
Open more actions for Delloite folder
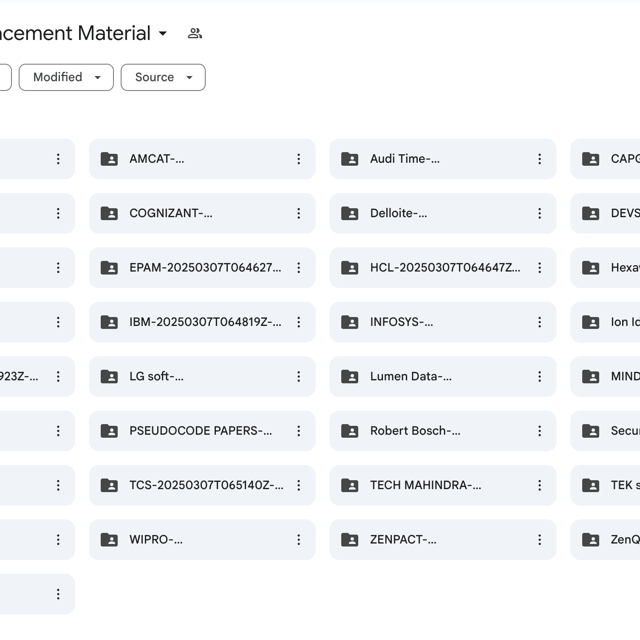pos(540,213)
